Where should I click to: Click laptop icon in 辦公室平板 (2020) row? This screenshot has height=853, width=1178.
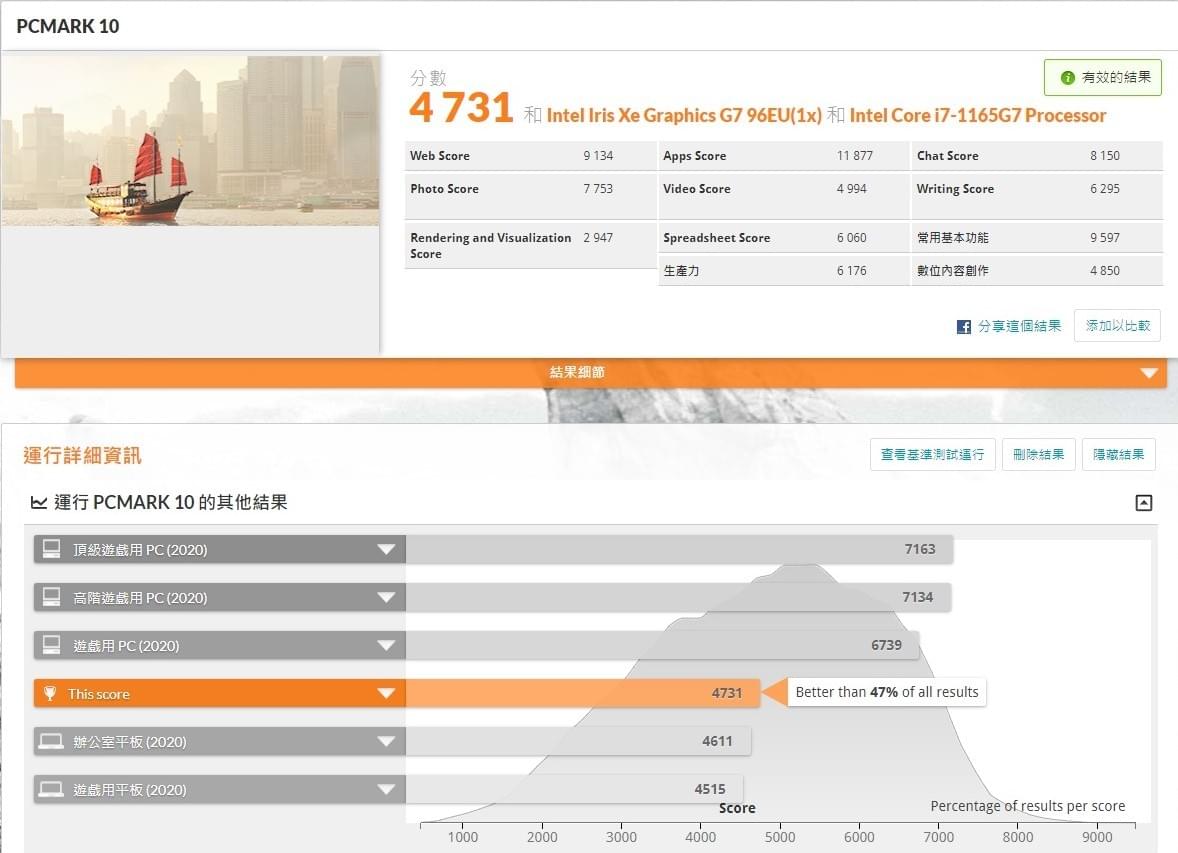click(51, 741)
